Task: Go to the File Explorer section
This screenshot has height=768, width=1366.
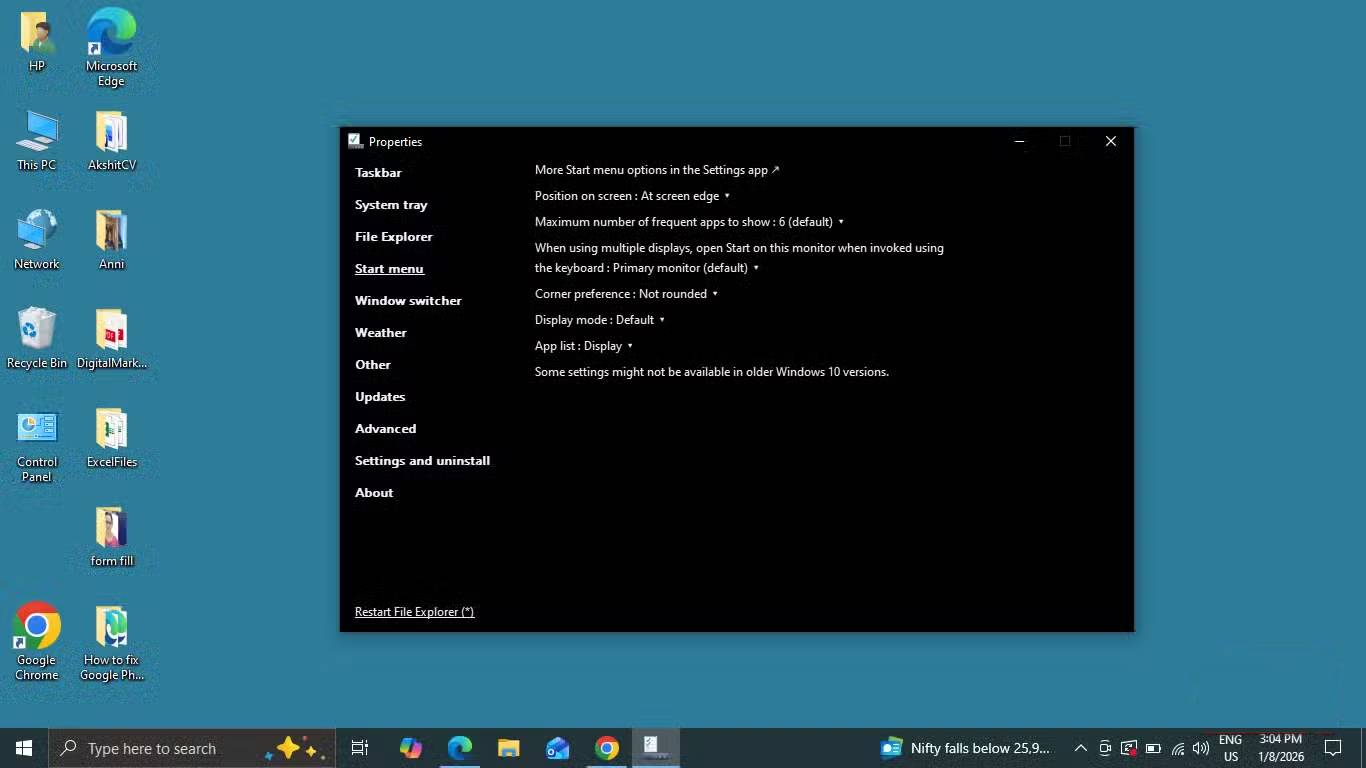Action: pyautogui.click(x=394, y=237)
